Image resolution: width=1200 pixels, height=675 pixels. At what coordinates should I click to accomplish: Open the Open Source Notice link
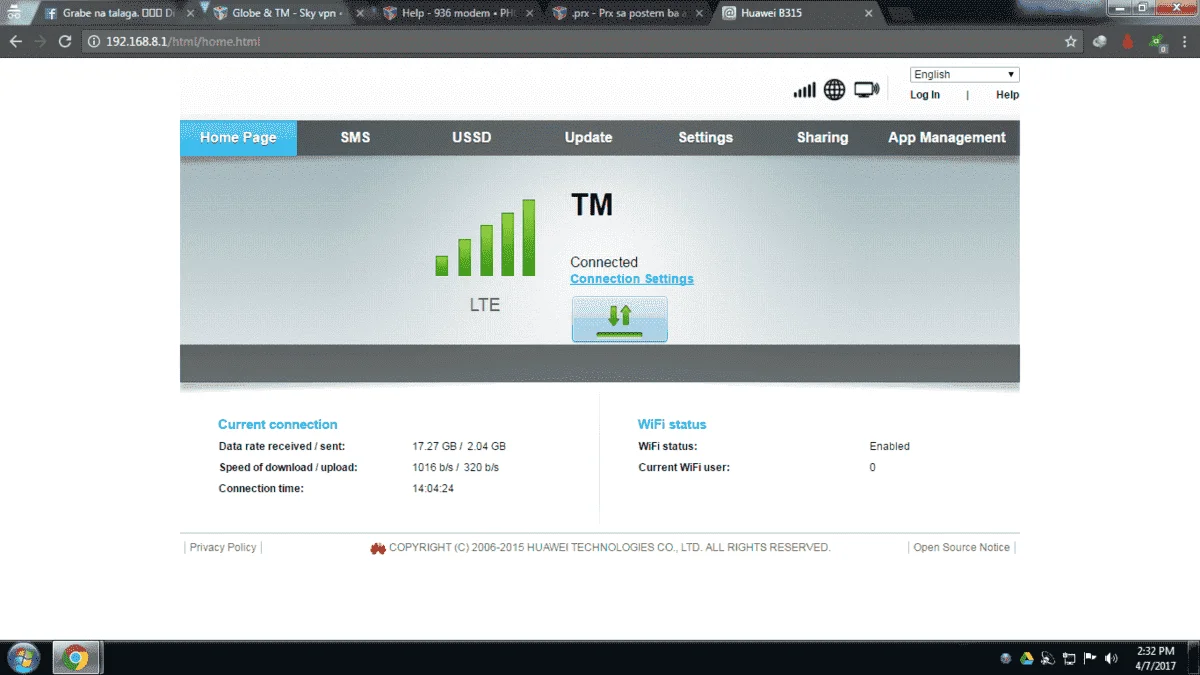click(x=961, y=547)
